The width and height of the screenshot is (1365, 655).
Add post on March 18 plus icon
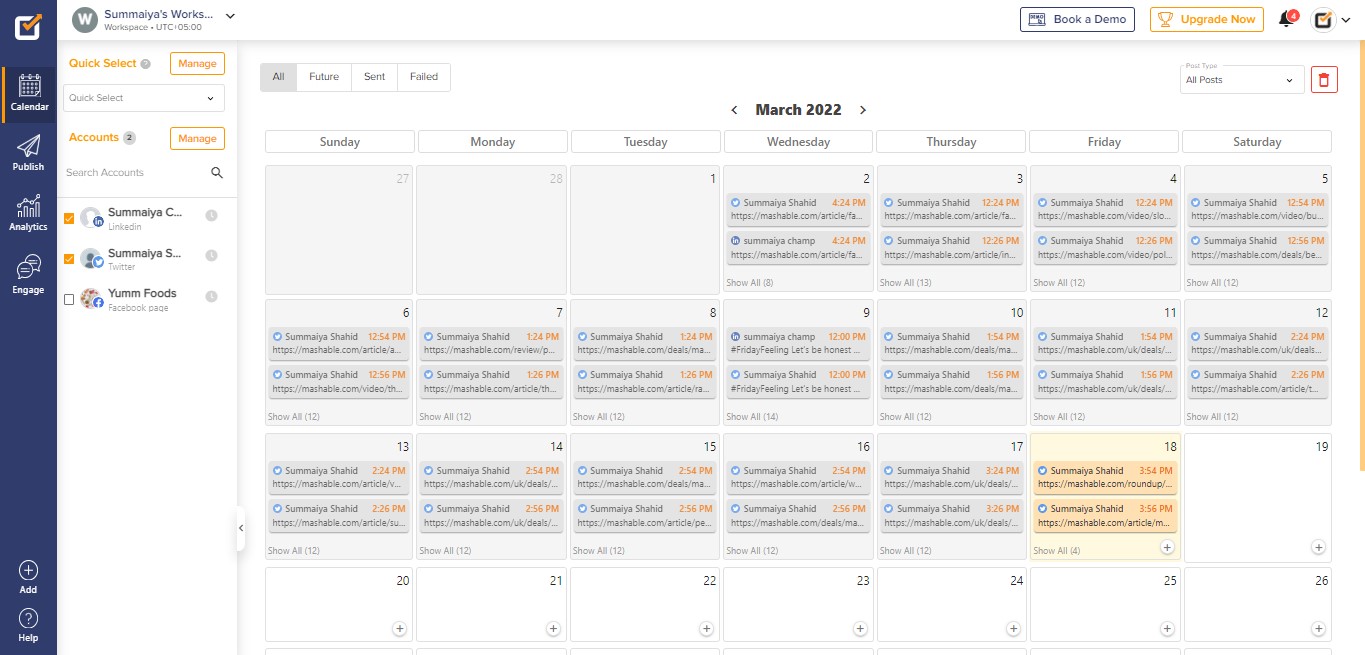point(1167,547)
